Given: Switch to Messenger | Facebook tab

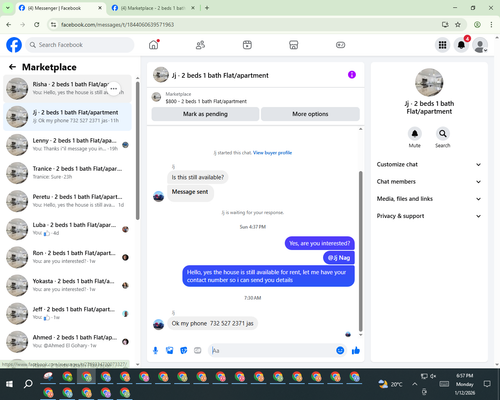Looking at the screenshot, I should tap(60, 8).
